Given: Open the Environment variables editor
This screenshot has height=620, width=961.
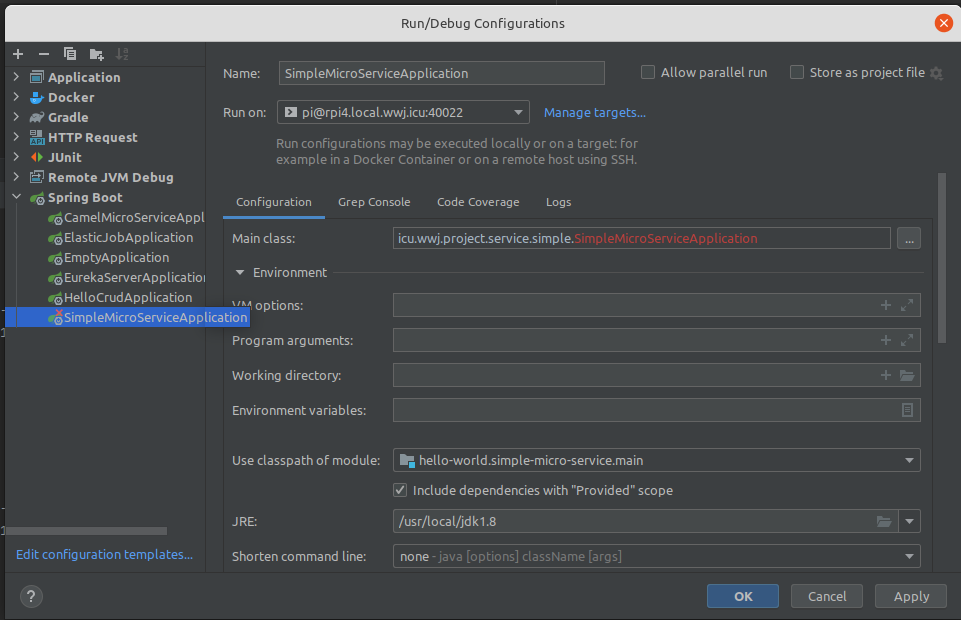Looking at the screenshot, I should (x=907, y=410).
